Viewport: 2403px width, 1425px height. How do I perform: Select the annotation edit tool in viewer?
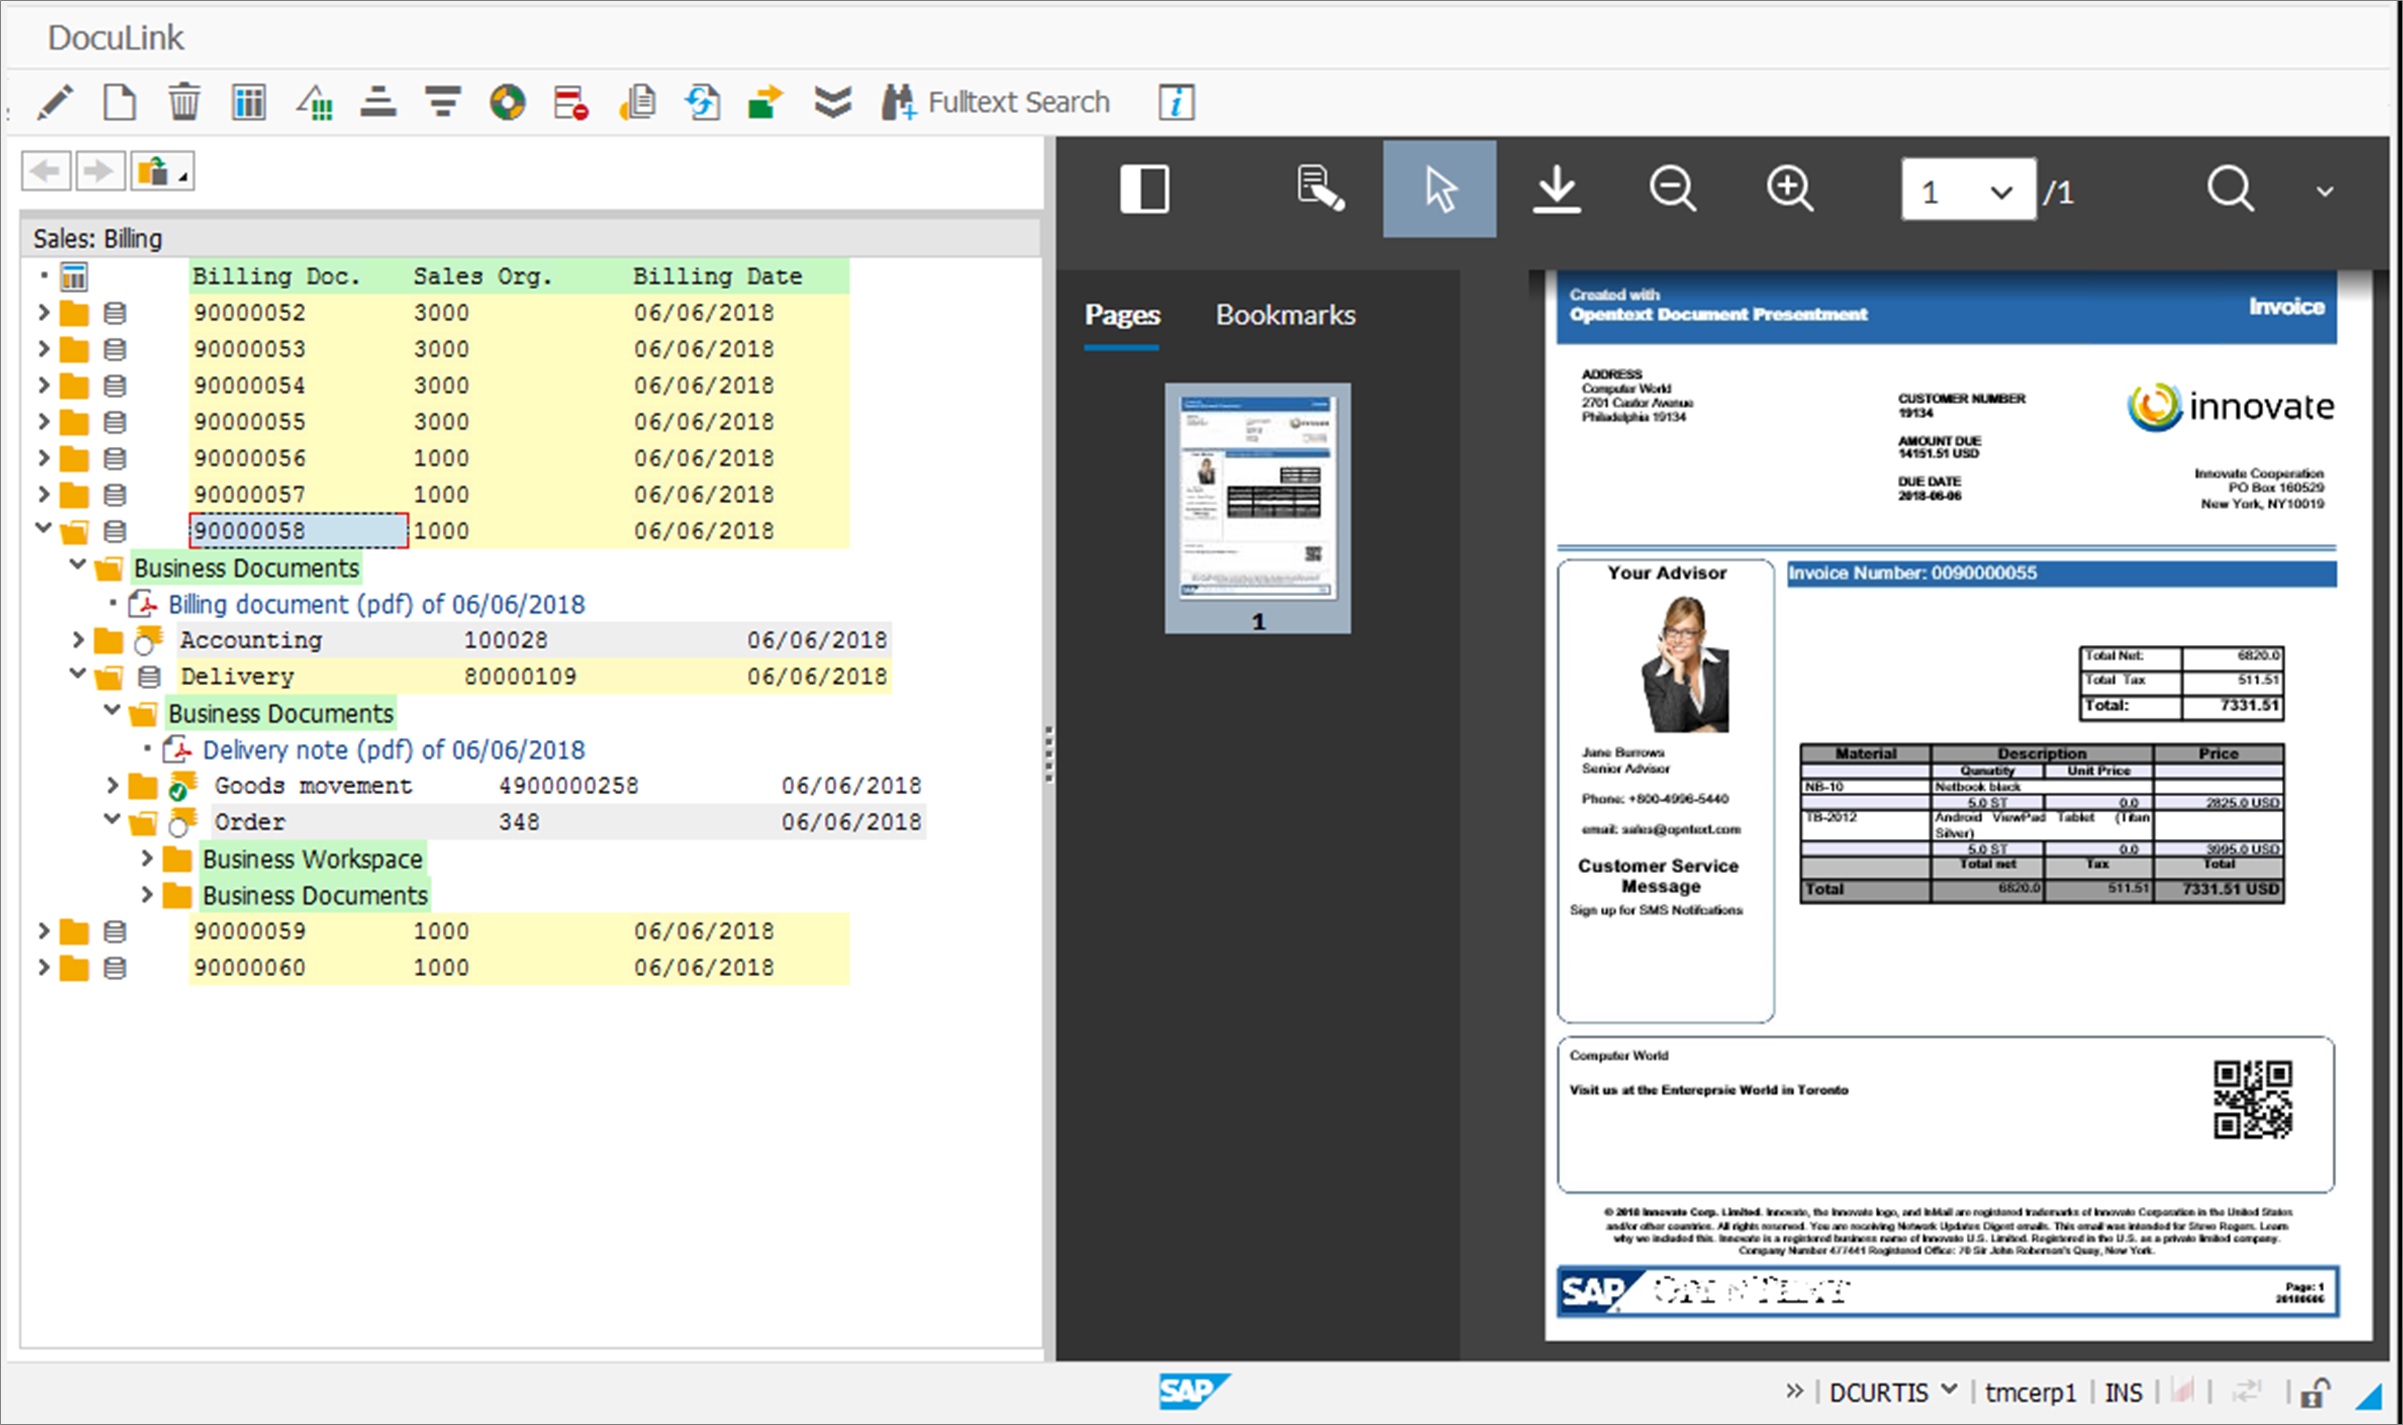click(1320, 189)
